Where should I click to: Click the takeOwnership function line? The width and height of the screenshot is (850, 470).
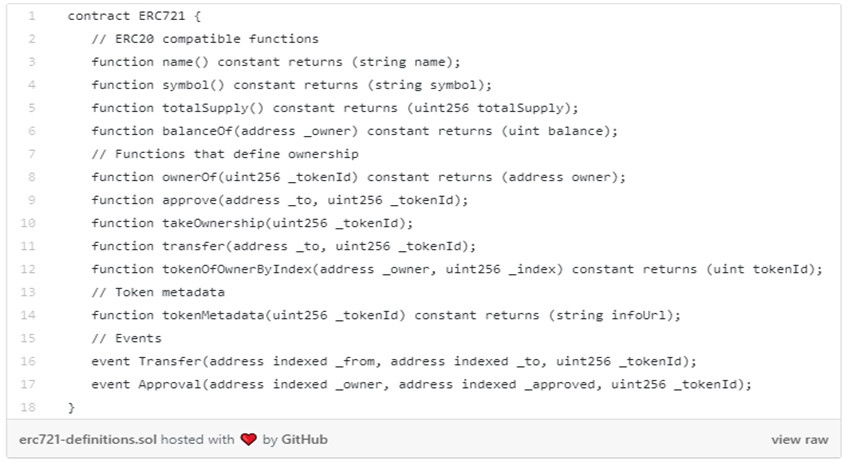pos(251,223)
